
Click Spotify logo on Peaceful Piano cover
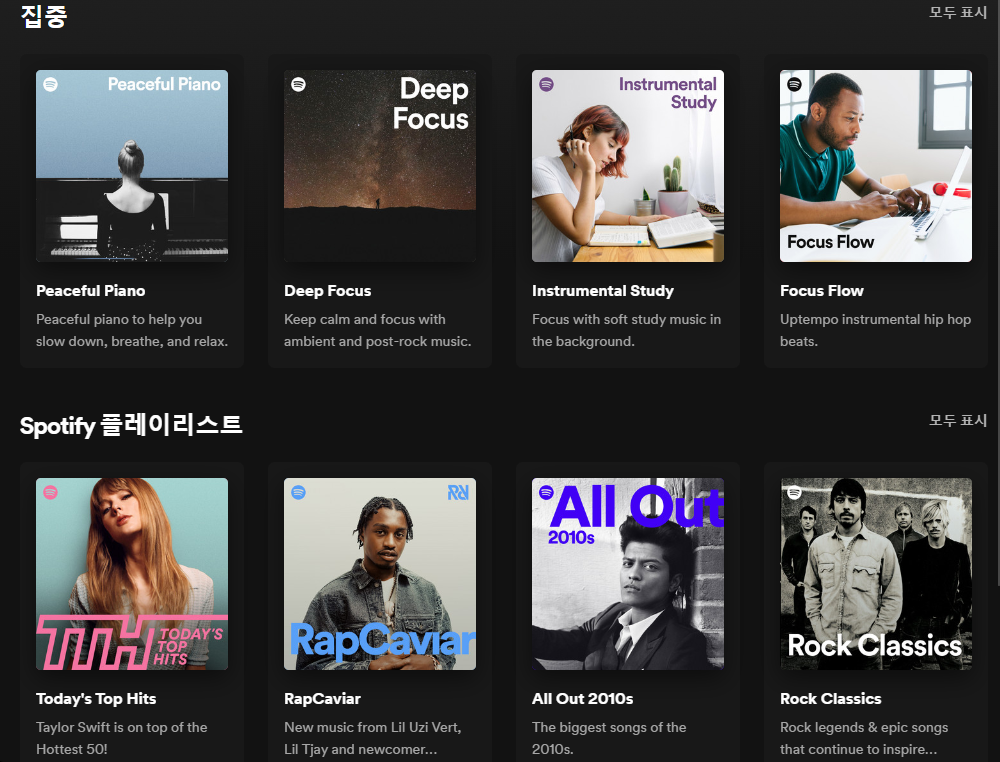pos(50,84)
